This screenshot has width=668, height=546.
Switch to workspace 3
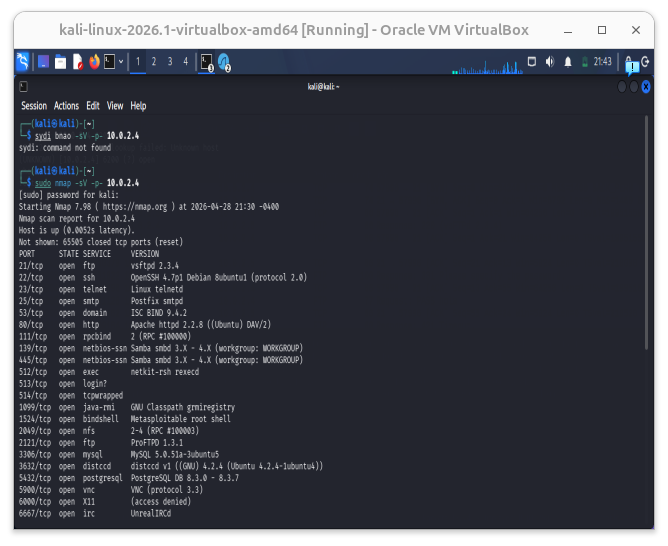(x=170, y=62)
